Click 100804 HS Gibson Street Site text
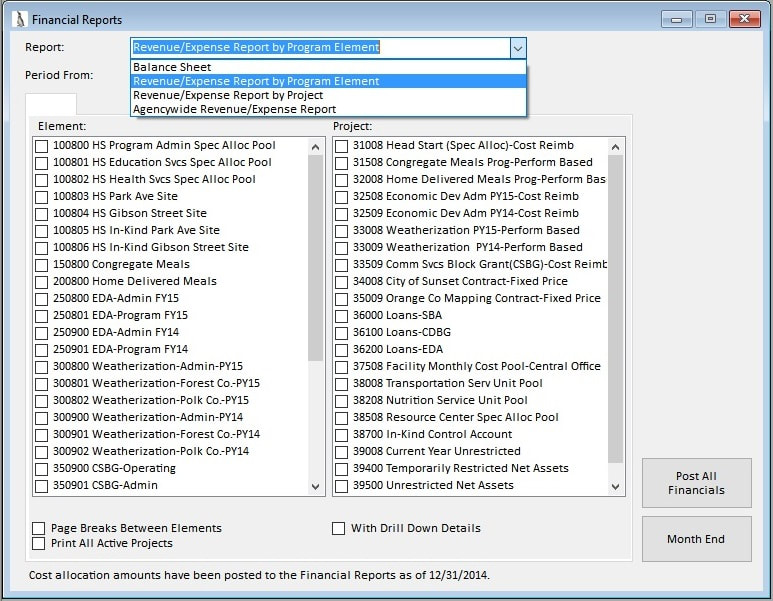773x601 pixels. tap(130, 213)
